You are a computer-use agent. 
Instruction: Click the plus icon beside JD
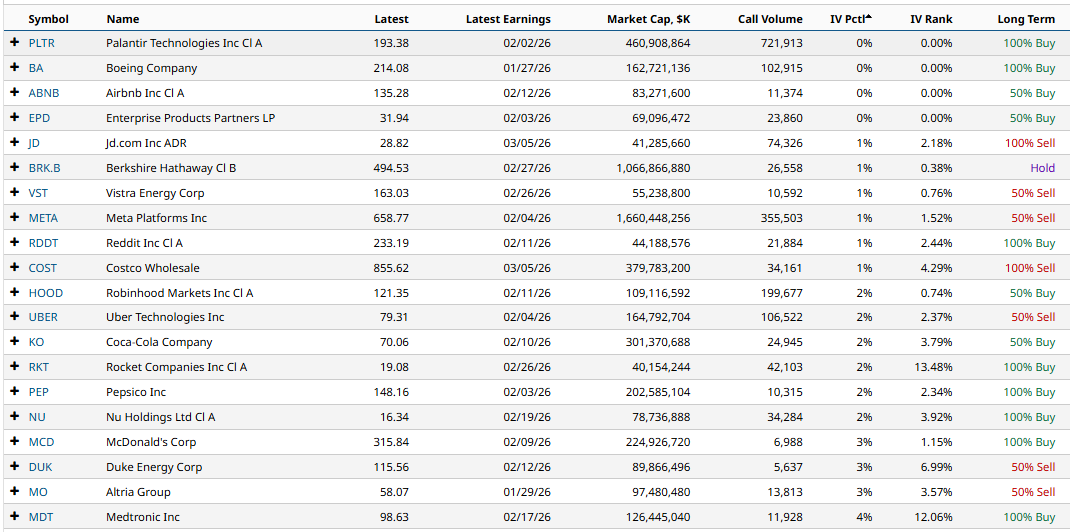pos(15,143)
